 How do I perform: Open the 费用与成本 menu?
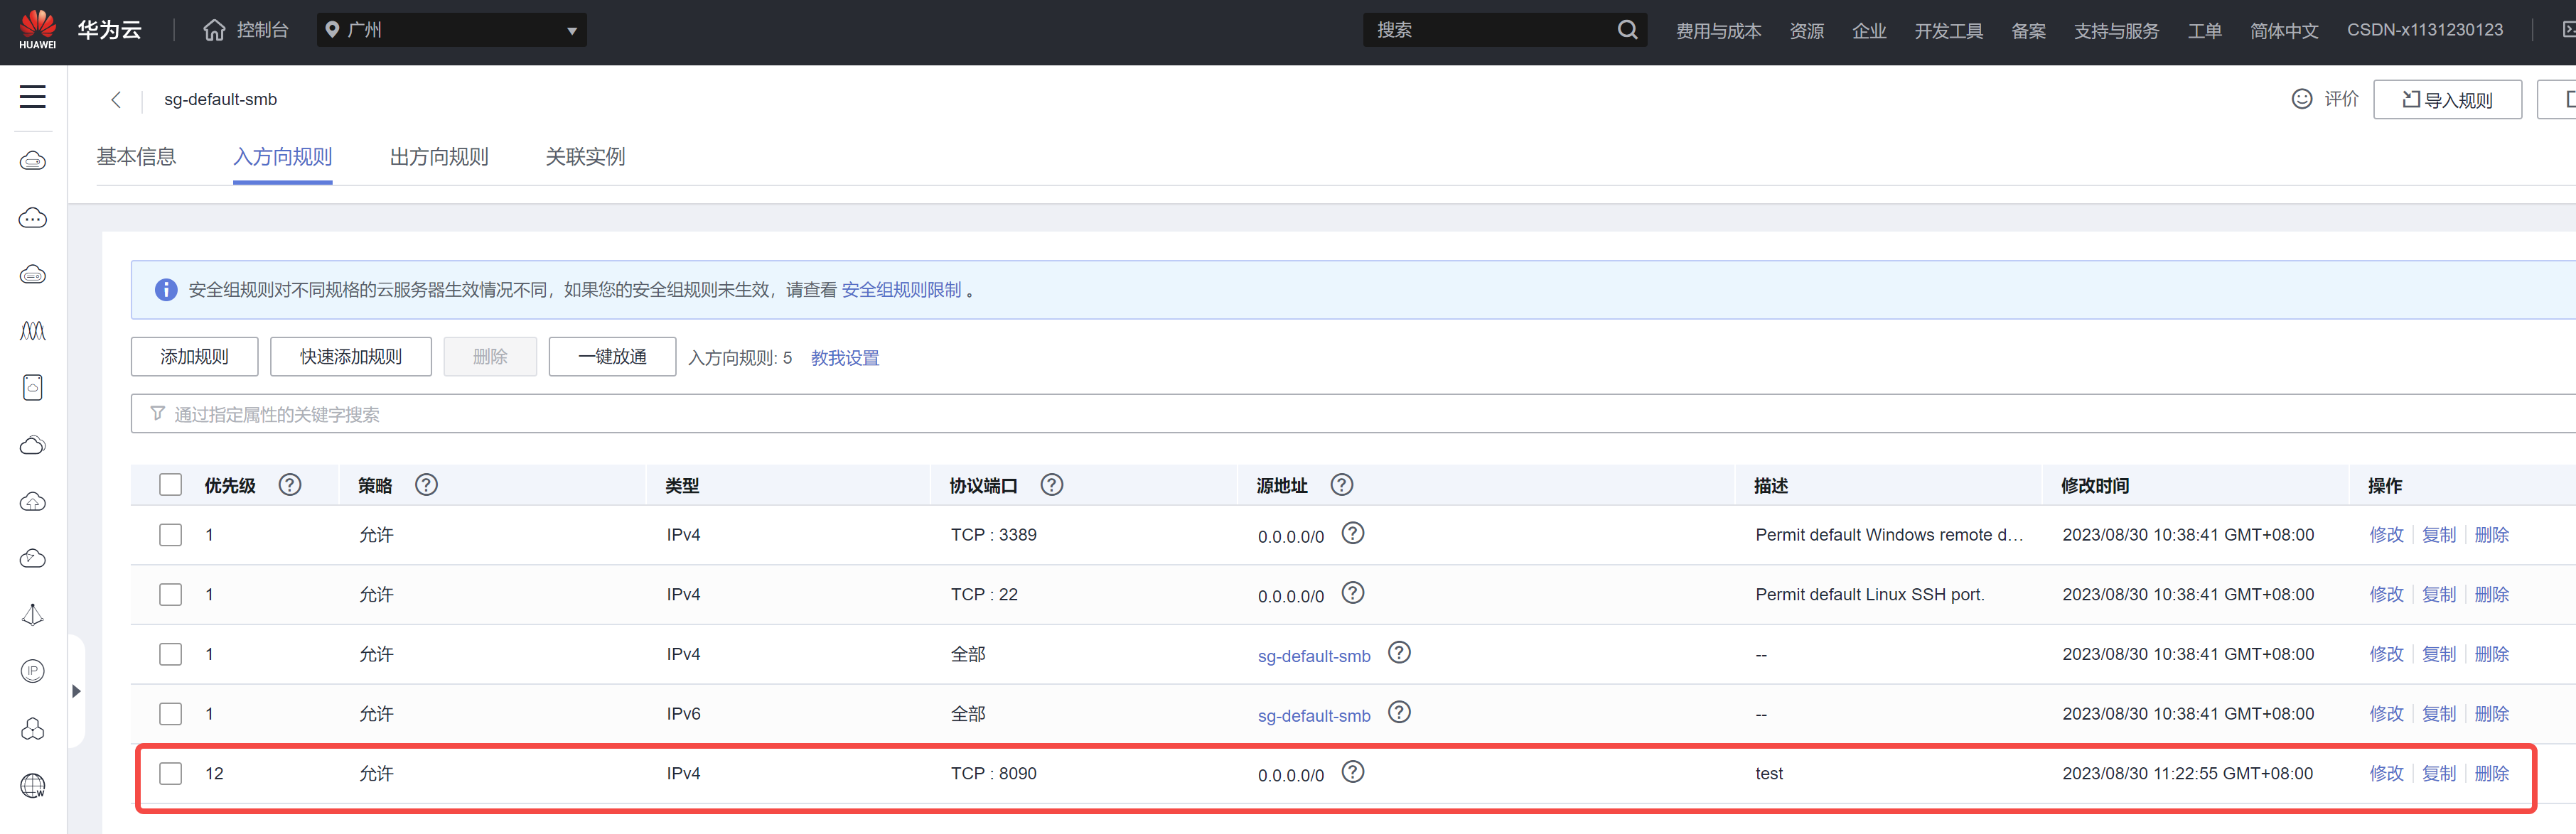[1718, 31]
